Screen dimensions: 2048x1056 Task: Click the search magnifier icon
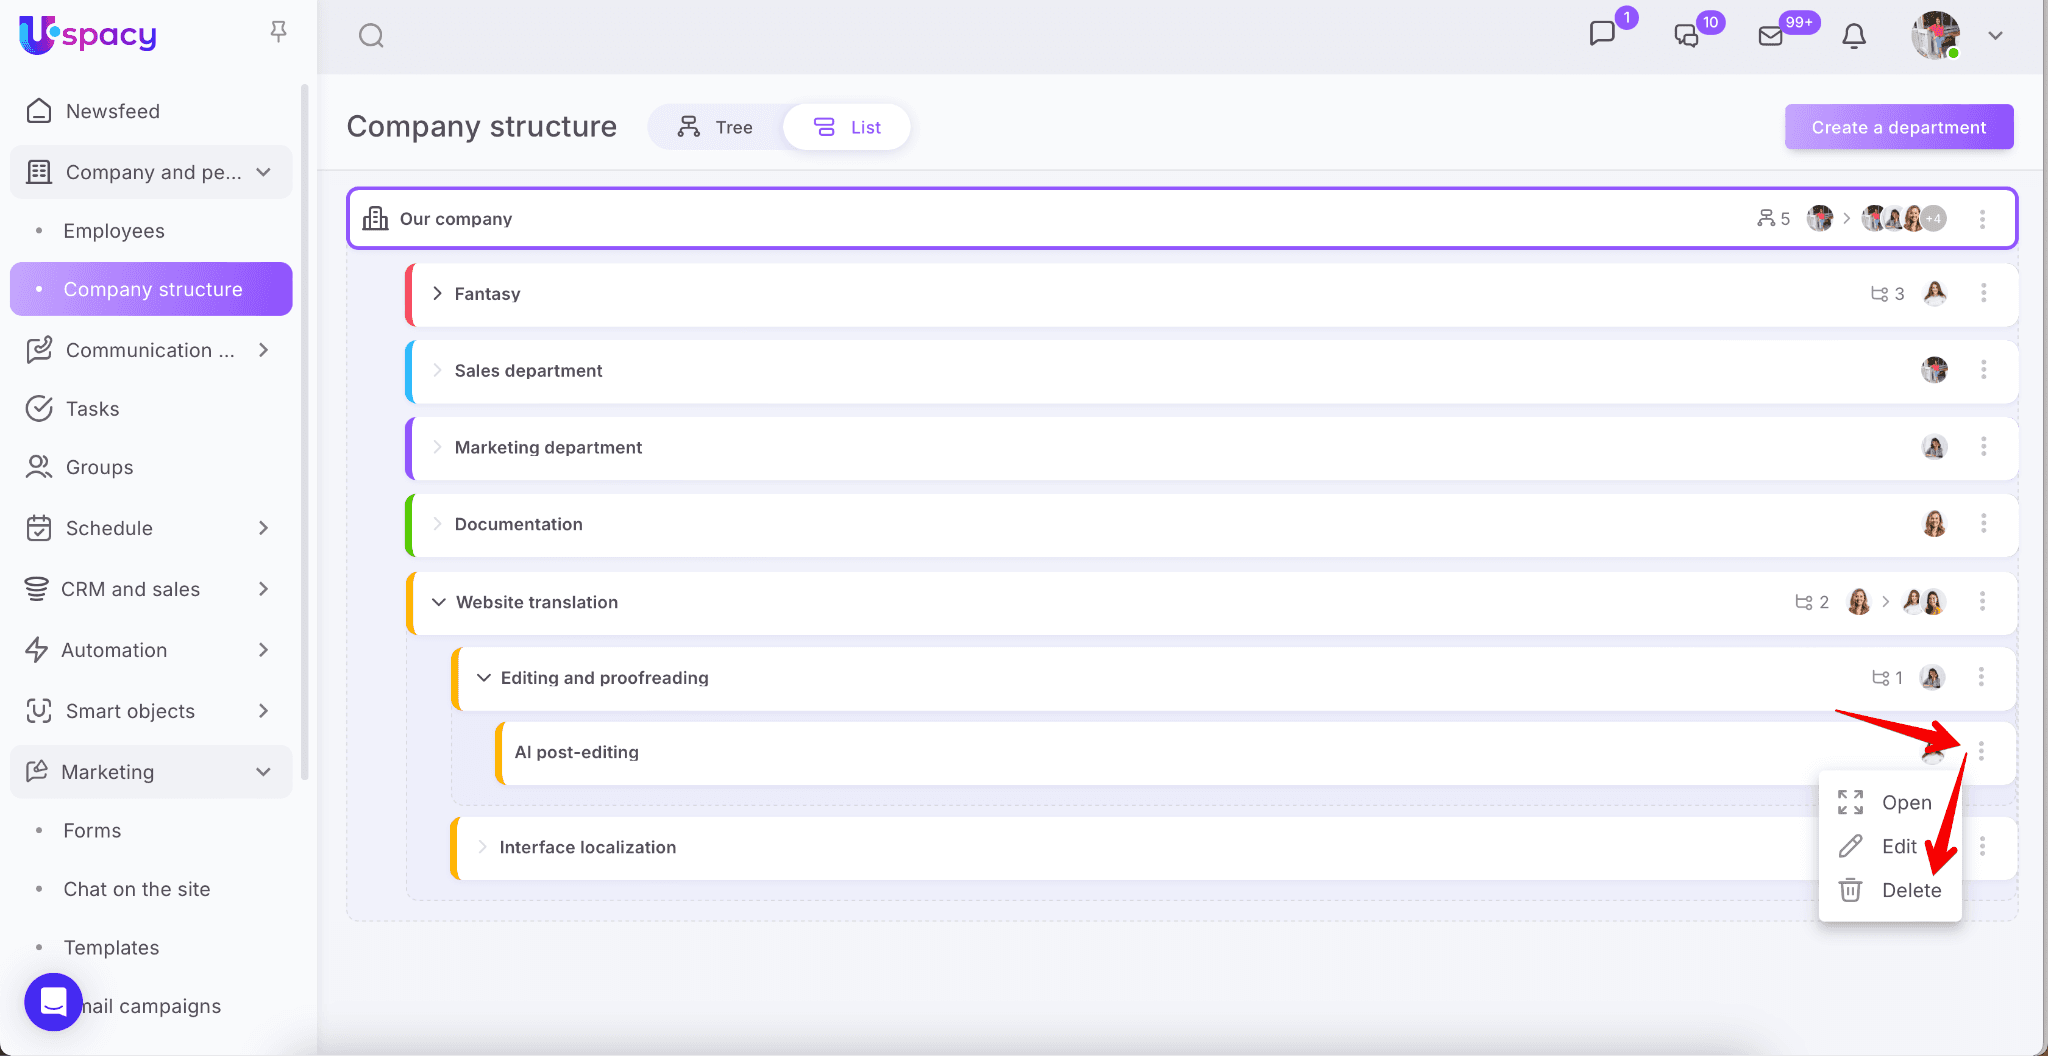[x=371, y=36]
